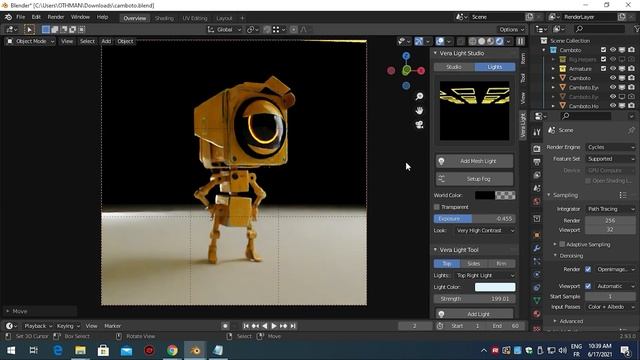Open Render properties tab icon
640x360 pixels.
pyautogui.click(x=537, y=149)
